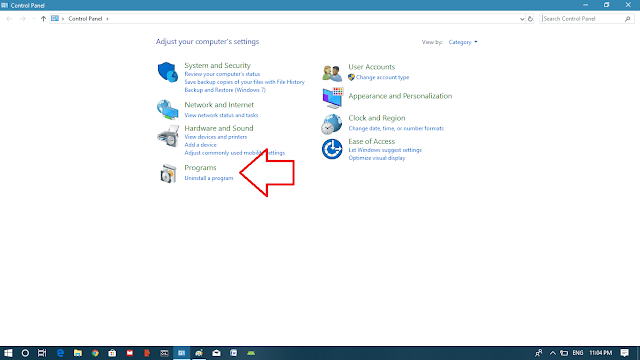Click the Control Panel breadcrumb
Viewport: 640px width, 360px height.
click(85, 19)
